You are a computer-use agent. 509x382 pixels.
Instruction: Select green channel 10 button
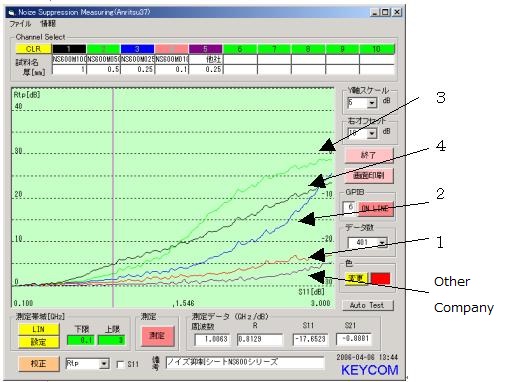pos(377,49)
